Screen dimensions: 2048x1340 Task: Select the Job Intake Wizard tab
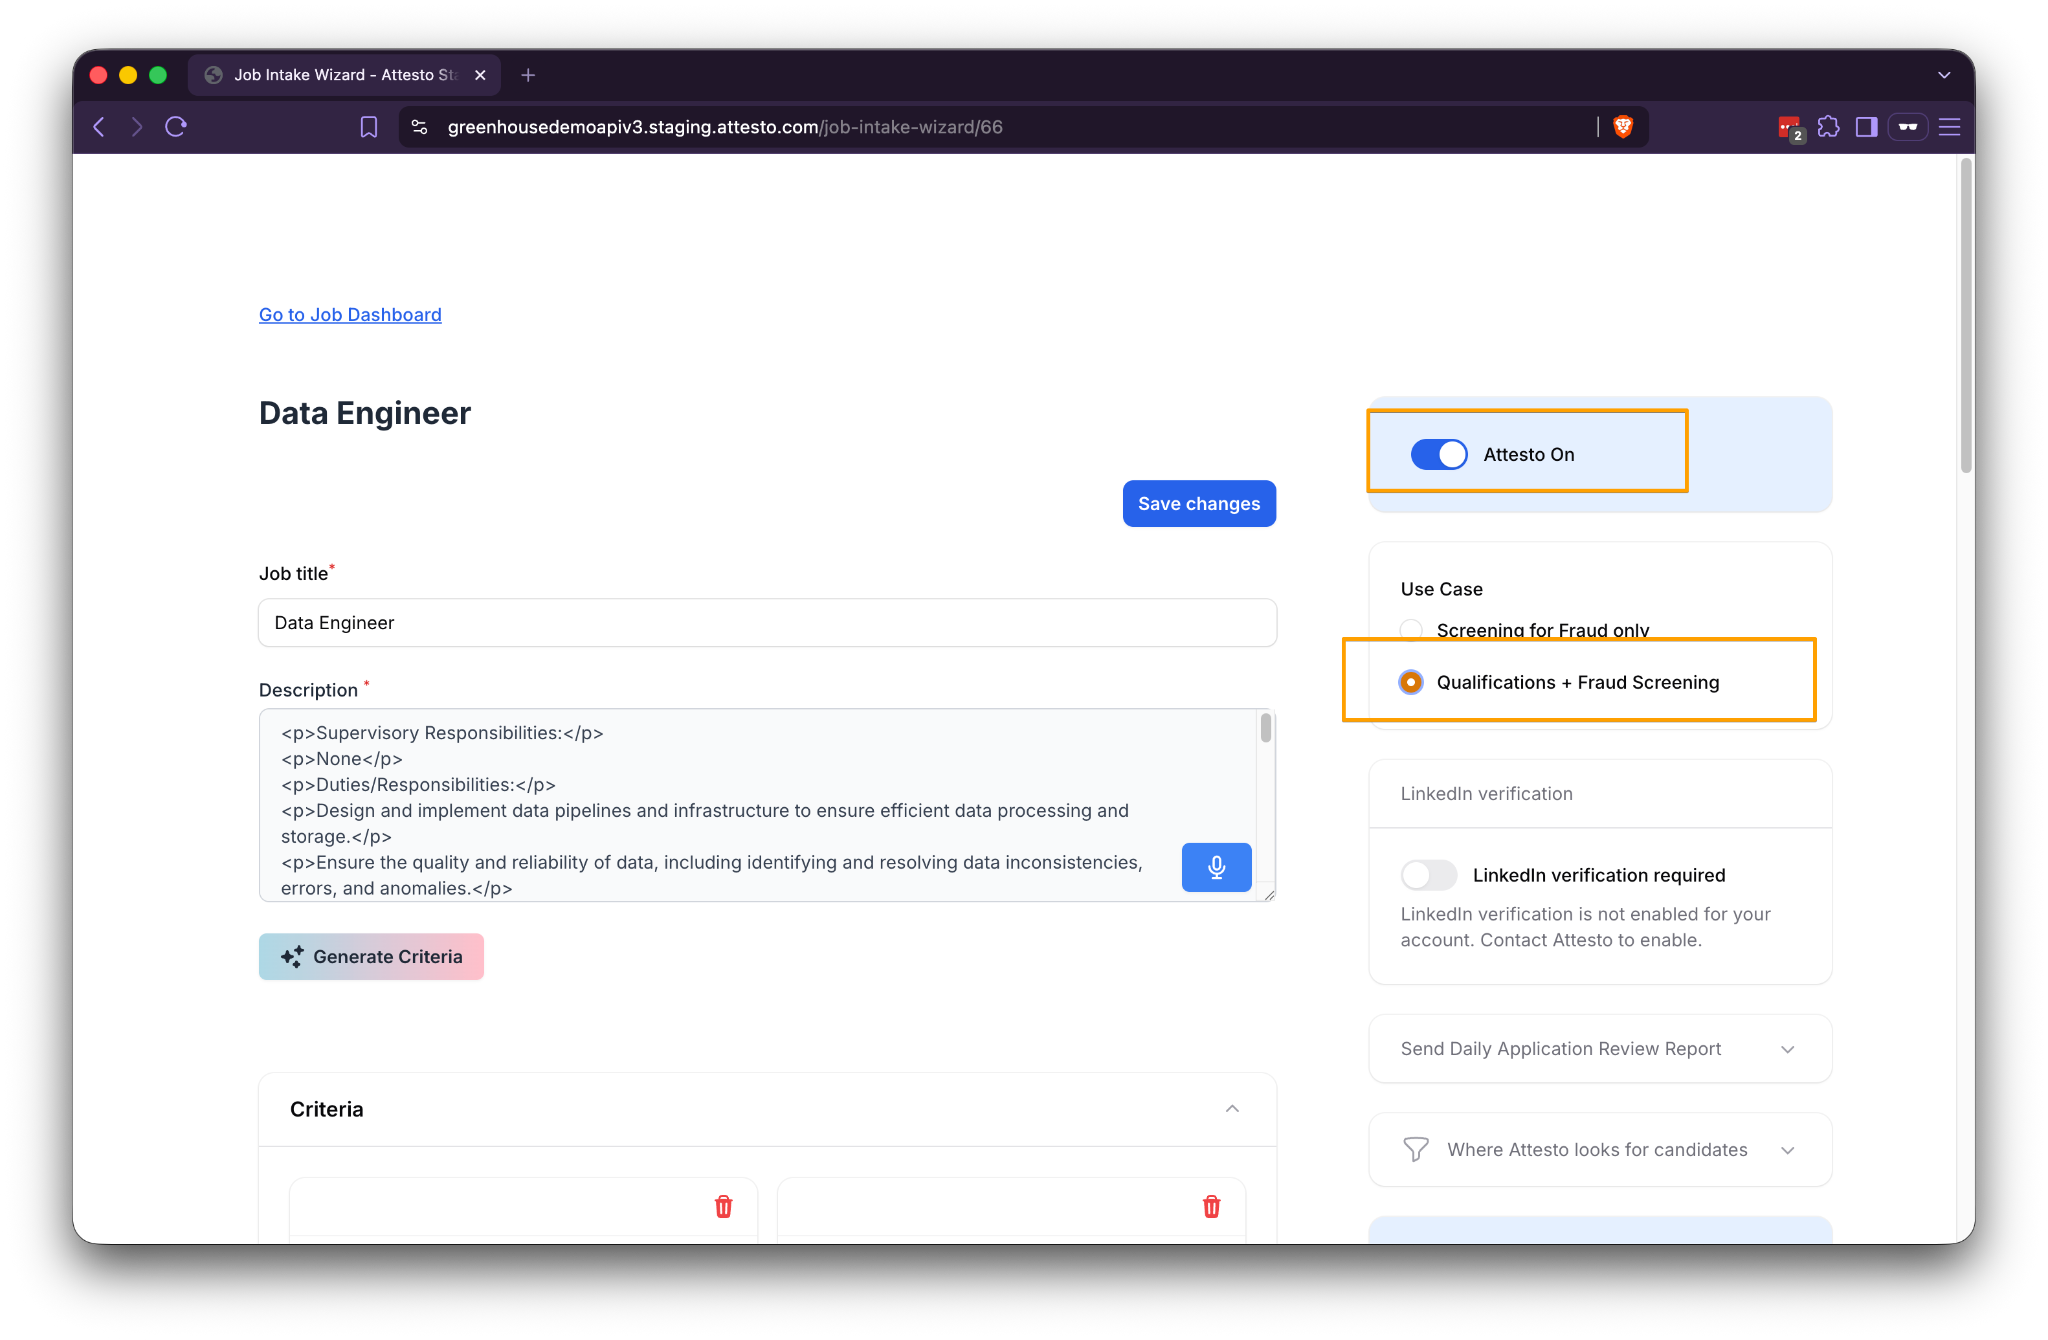(x=344, y=75)
